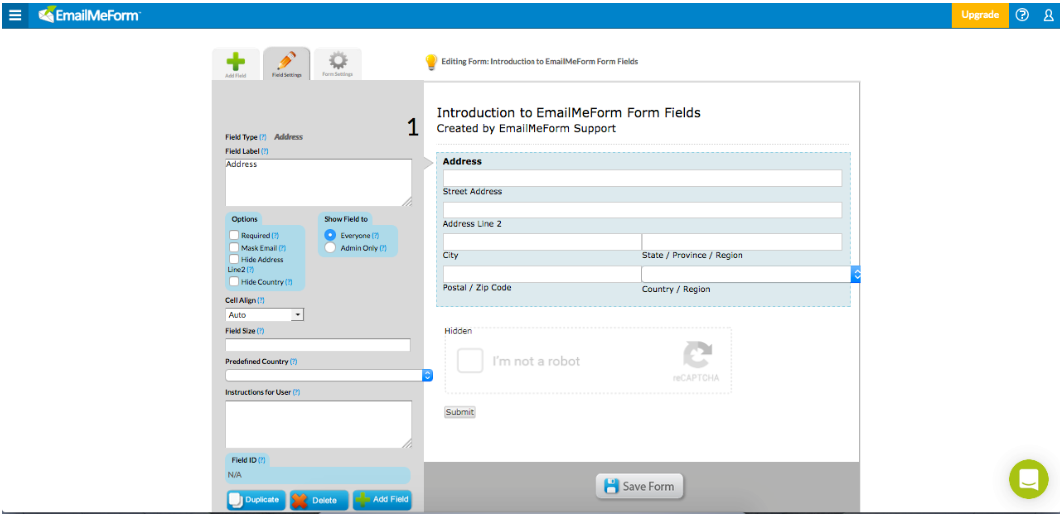
Task: Click the reCAPTCHA logo
Action: pyautogui.click(x=696, y=355)
